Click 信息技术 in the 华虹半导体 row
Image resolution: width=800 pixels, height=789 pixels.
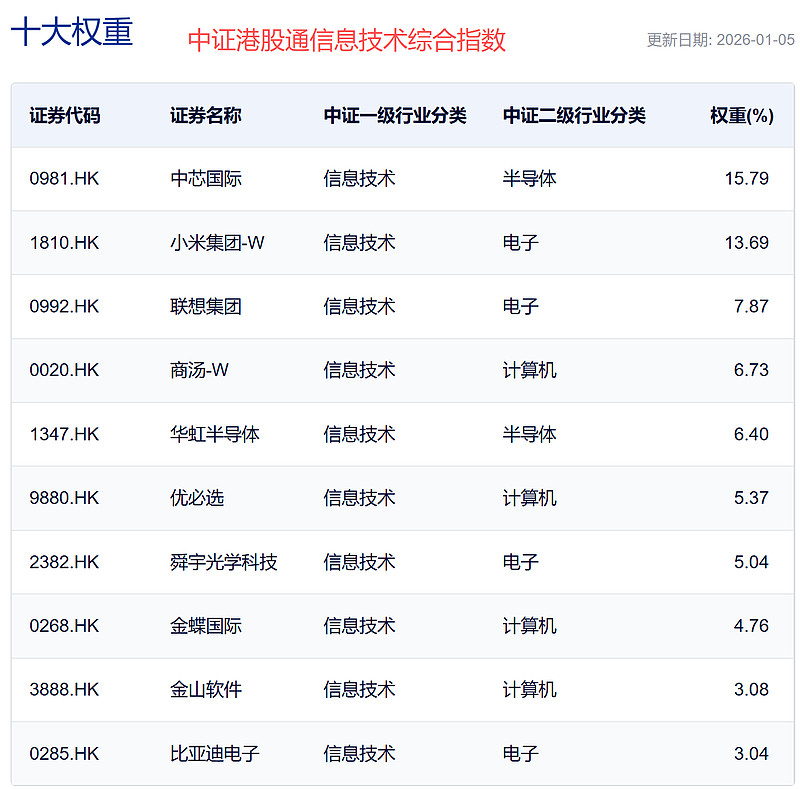(359, 434)
